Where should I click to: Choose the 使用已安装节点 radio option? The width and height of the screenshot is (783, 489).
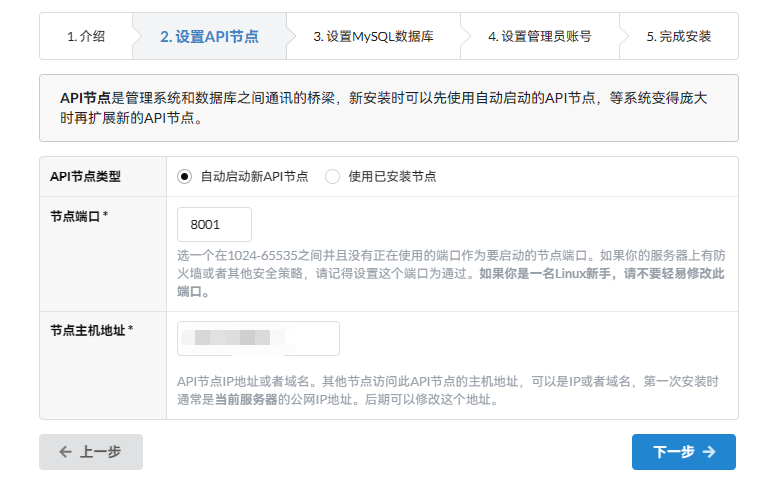[332, 176]
